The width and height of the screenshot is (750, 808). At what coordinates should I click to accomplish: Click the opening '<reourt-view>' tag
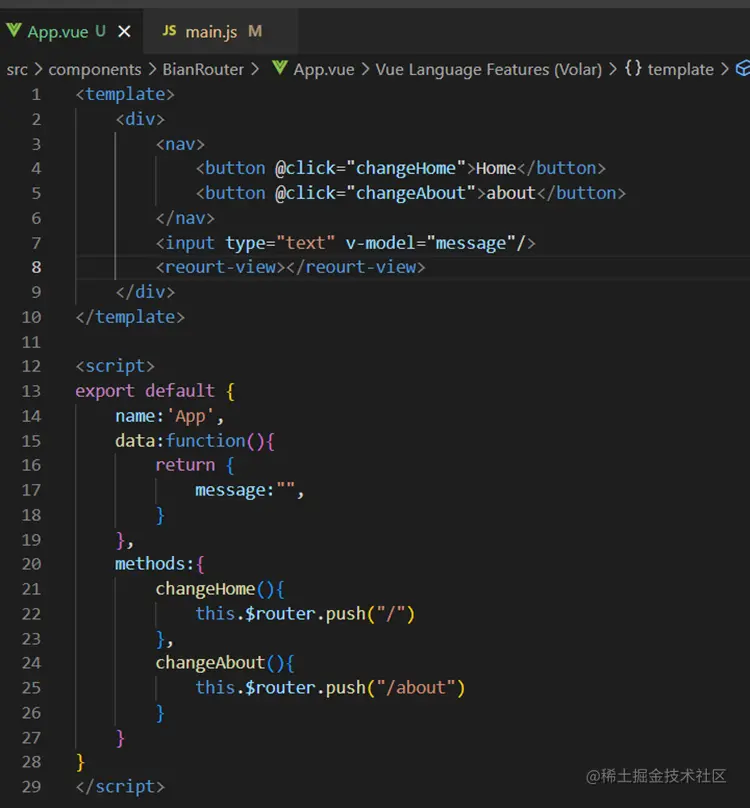tap(221, 267)
